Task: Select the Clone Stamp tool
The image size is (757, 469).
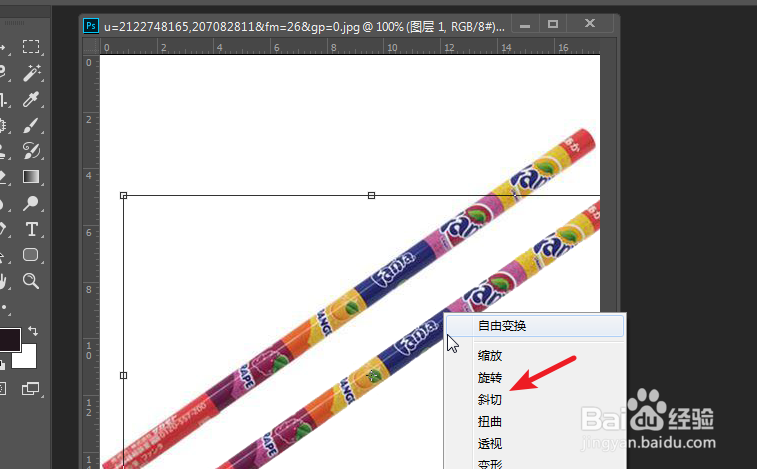Action: click(4, 151)
